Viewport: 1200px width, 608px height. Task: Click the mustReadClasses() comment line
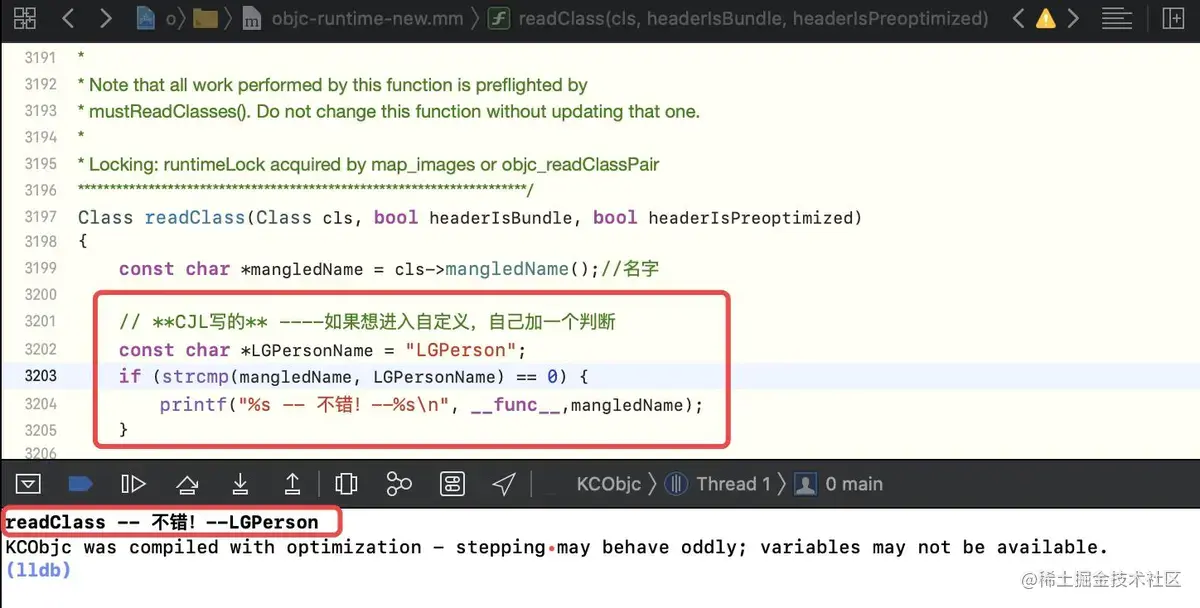pyautogui.click(x=389, y=111)
